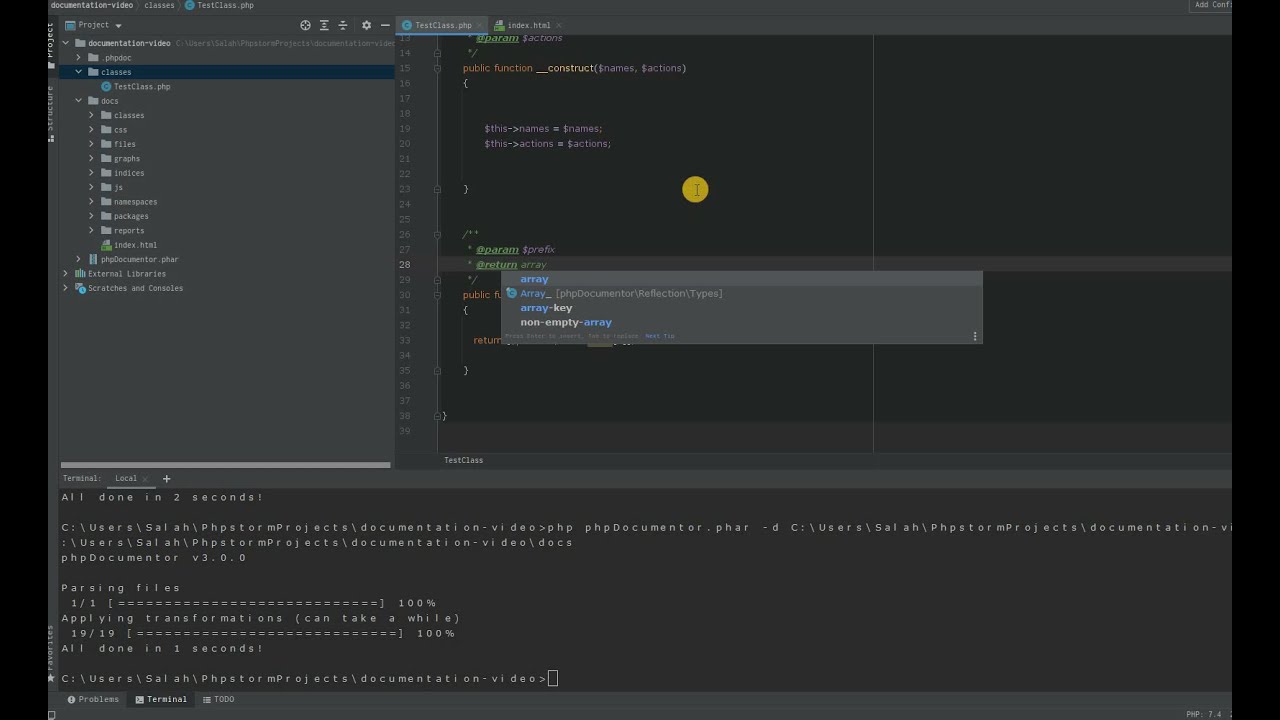Add a new terminal session with plus
This screenshot has width=1280, height=720.
[167, 478]
